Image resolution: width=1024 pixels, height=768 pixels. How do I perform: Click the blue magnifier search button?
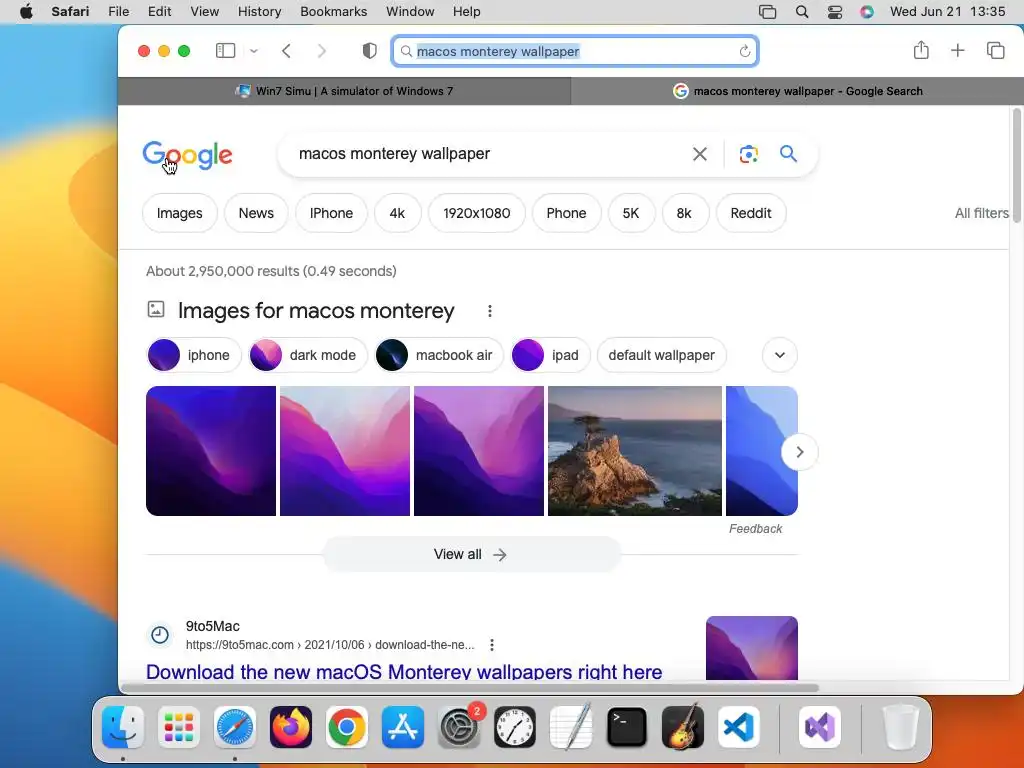pyautogui.click(x=788, y=153)
